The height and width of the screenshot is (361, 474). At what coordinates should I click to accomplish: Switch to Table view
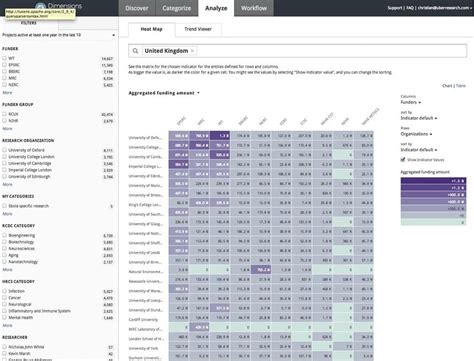(x=461, y=86)
